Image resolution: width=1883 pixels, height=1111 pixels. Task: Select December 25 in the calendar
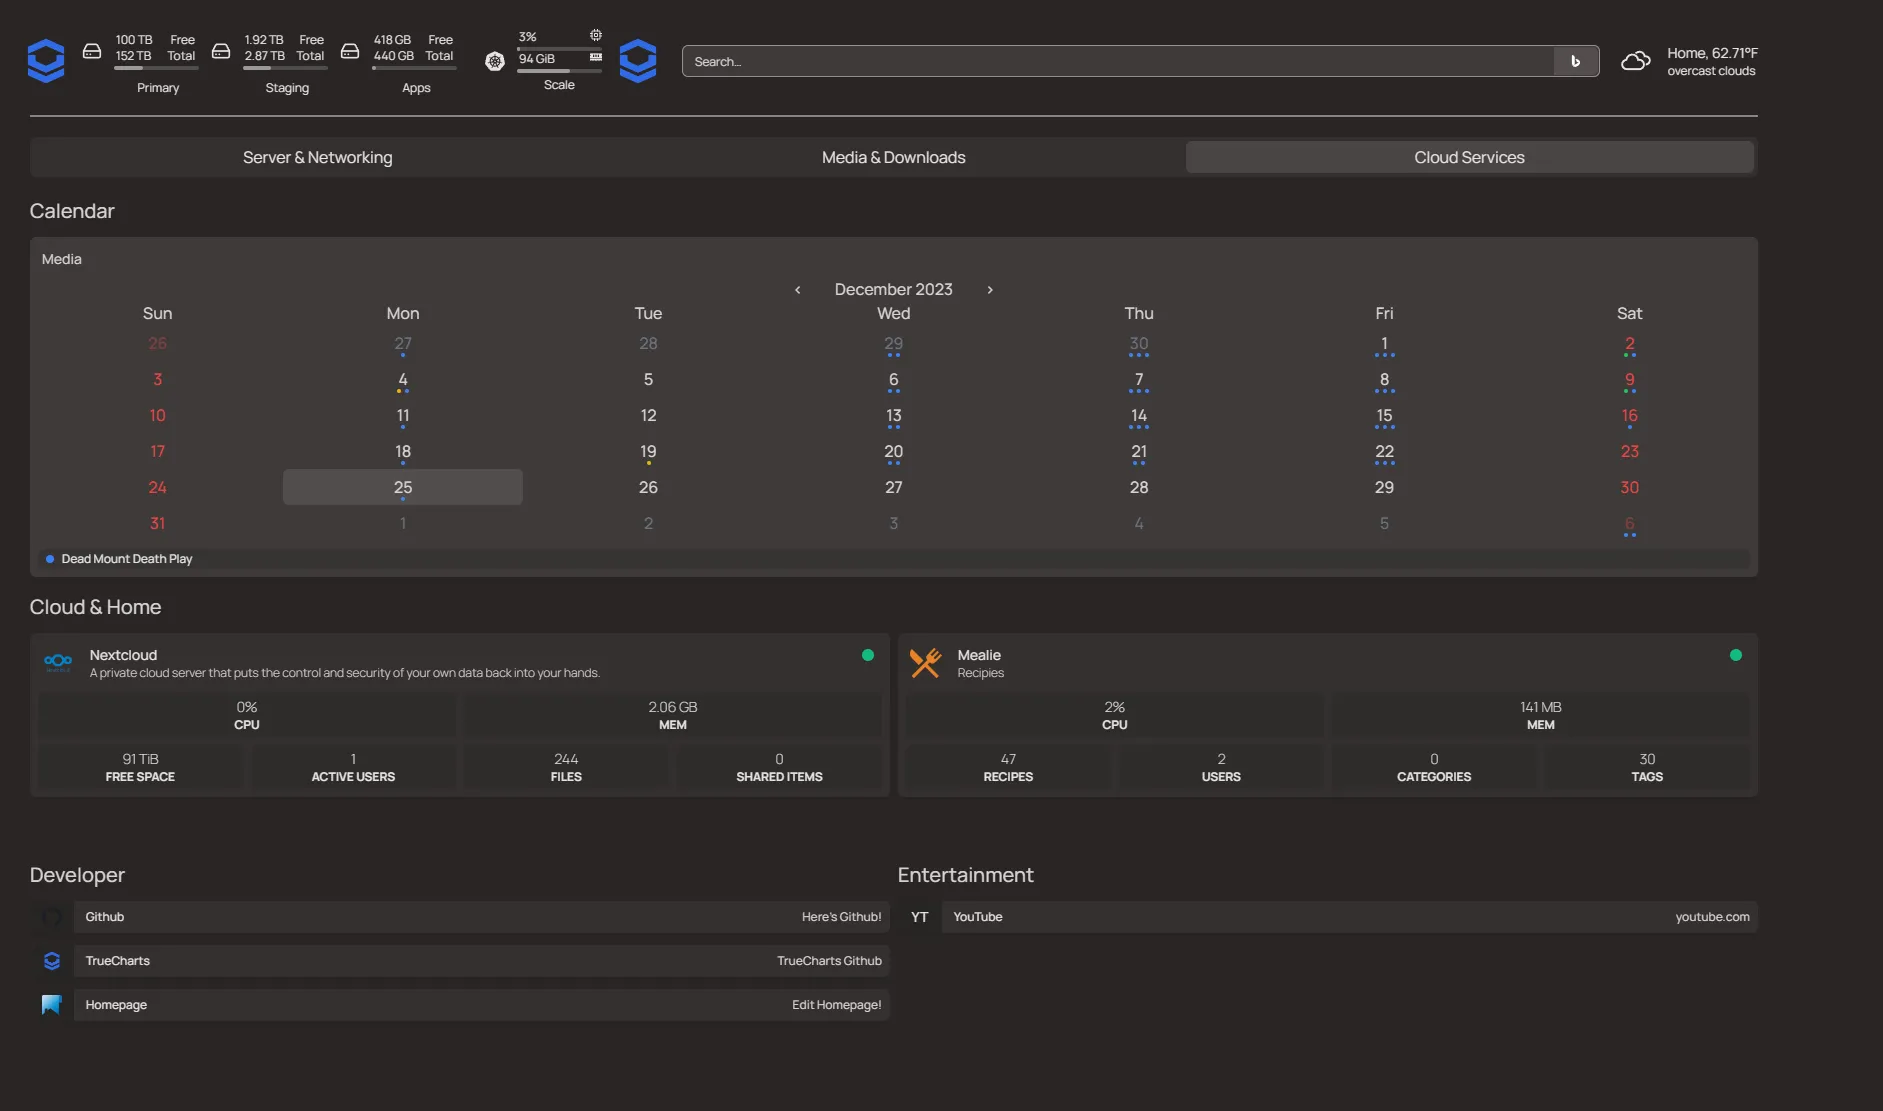[402, 487]
